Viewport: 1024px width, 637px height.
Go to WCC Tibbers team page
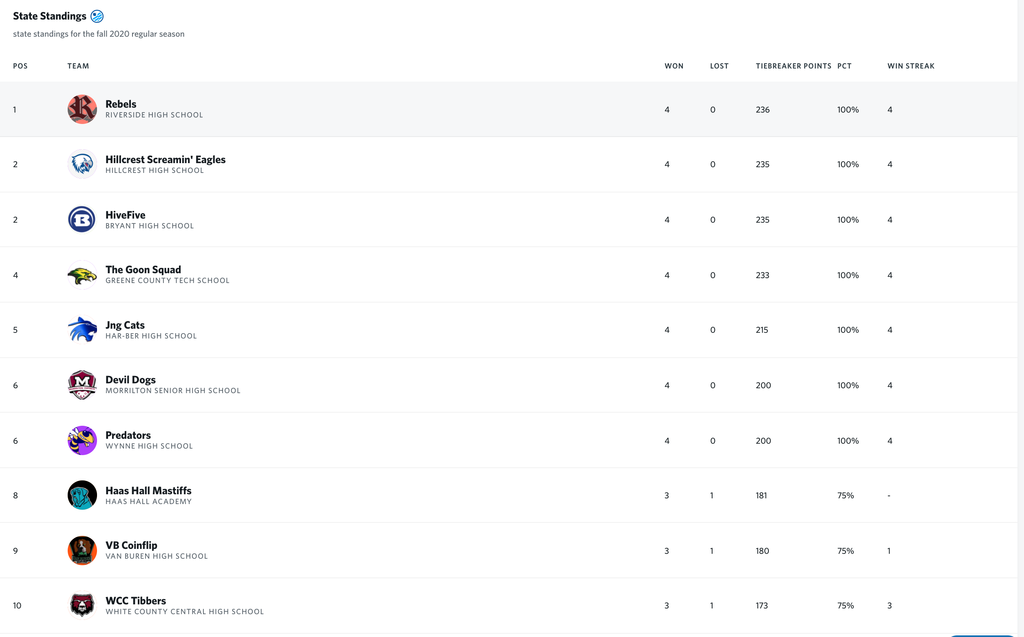coord(136,601)
